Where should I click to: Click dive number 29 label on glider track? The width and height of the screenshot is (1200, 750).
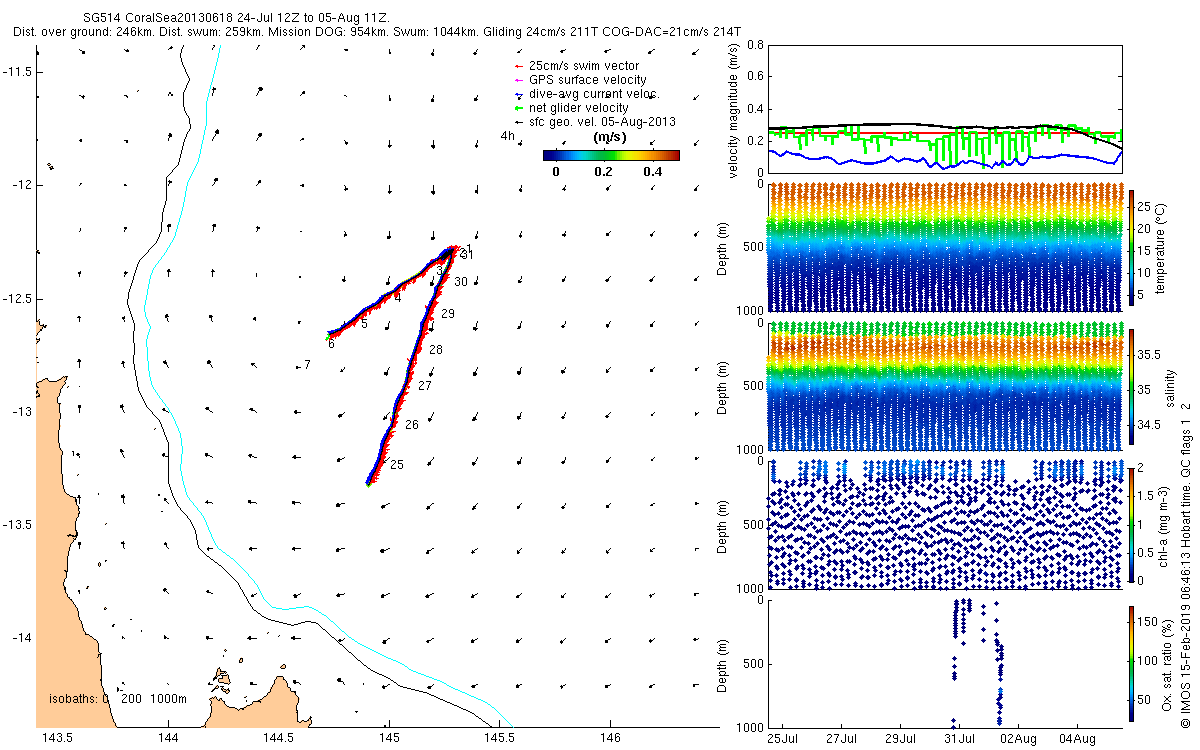[x=448, y=314]
